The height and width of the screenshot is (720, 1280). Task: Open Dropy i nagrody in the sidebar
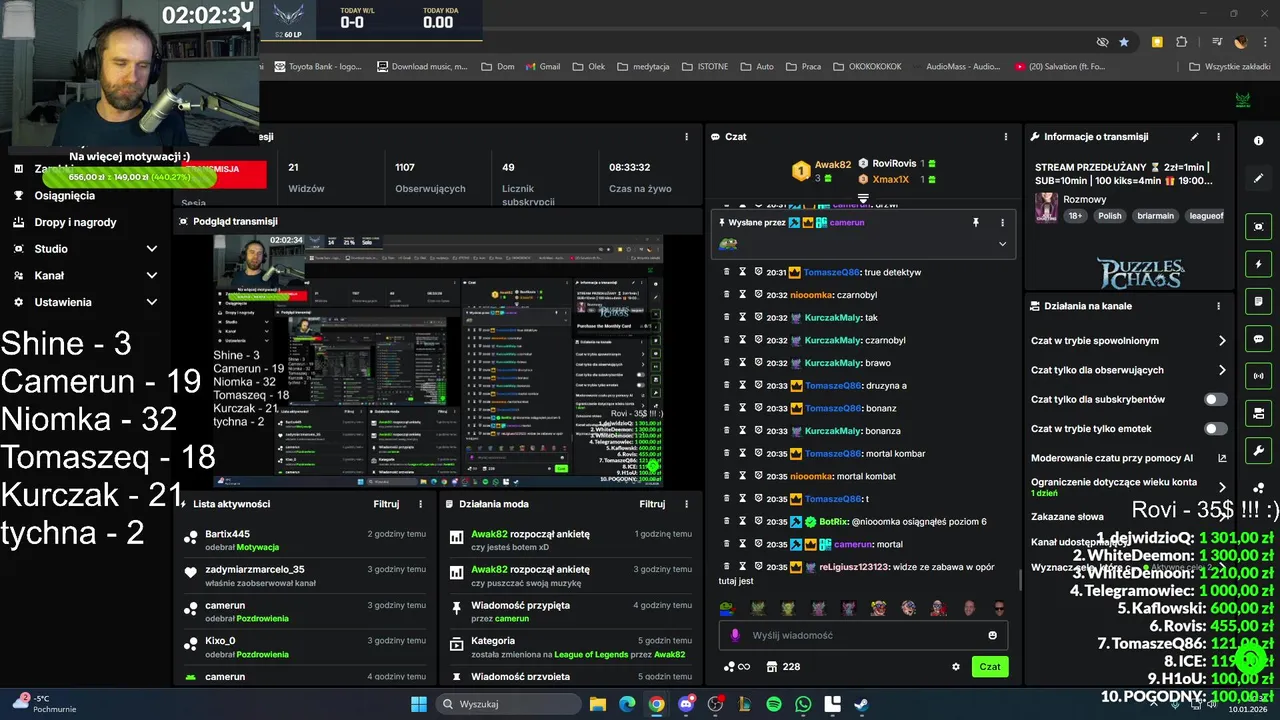[x=76, y=222]
